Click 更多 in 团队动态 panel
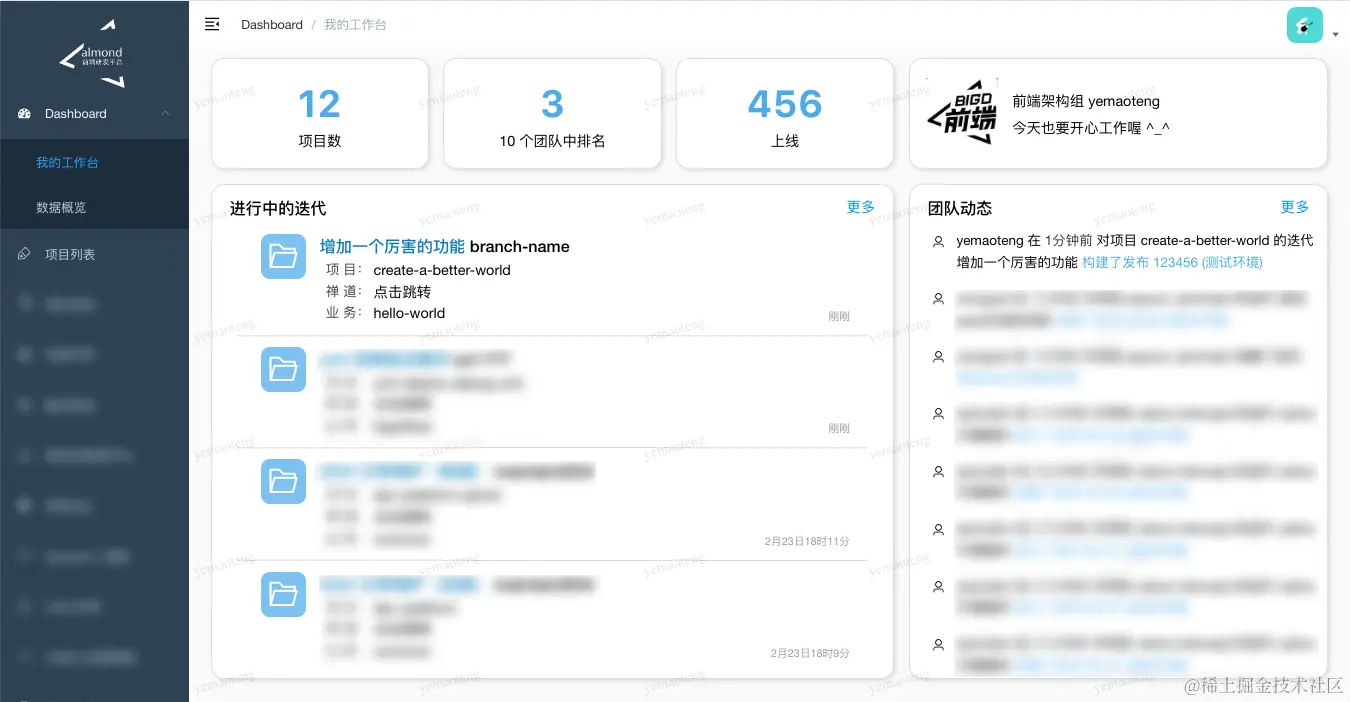 (x=1295, y=207)
